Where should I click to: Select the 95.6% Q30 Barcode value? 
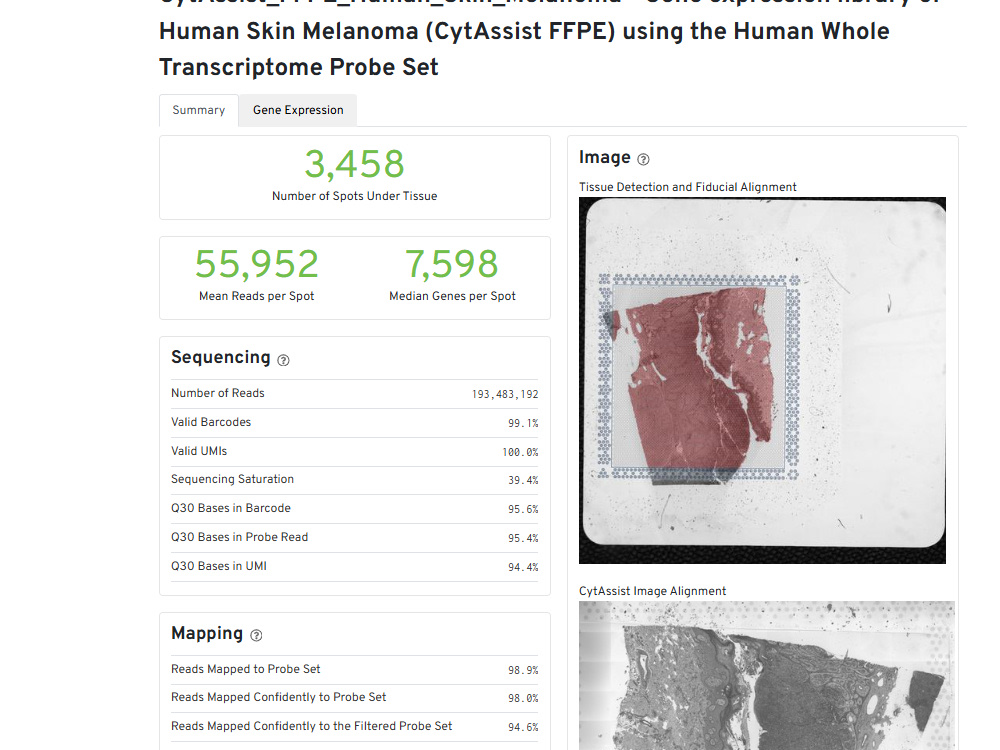click(x=523, y=509)
